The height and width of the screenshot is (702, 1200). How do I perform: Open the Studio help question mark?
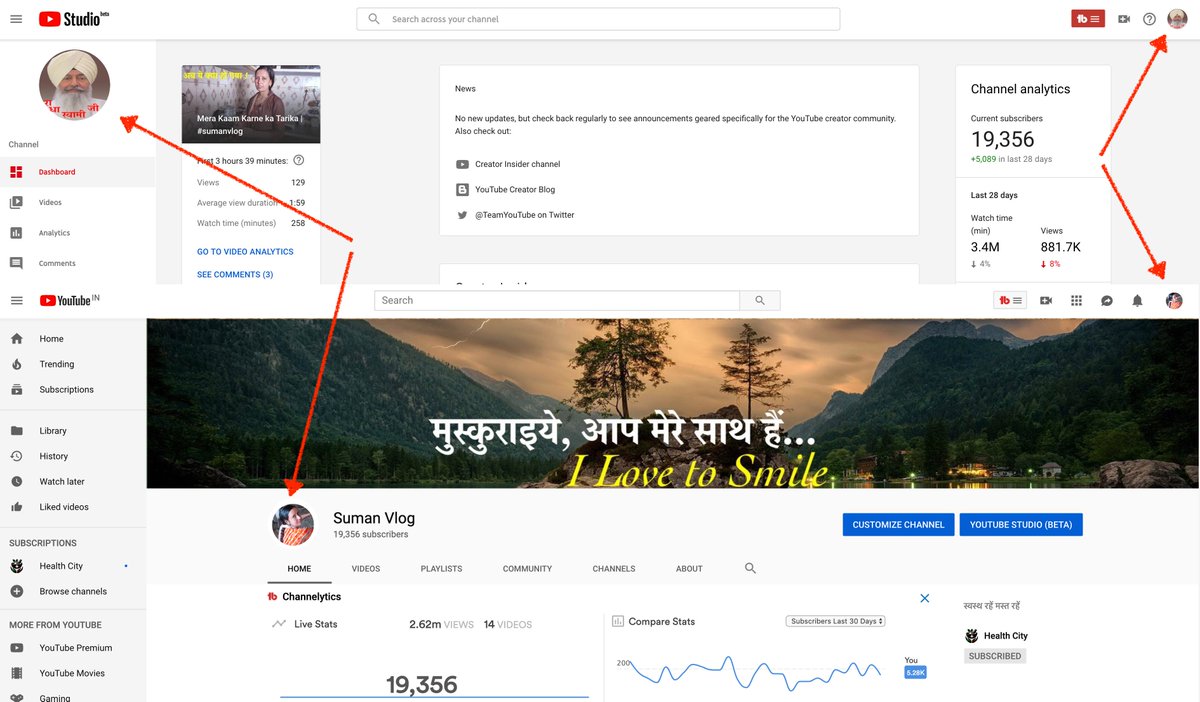coord(1150,19)
